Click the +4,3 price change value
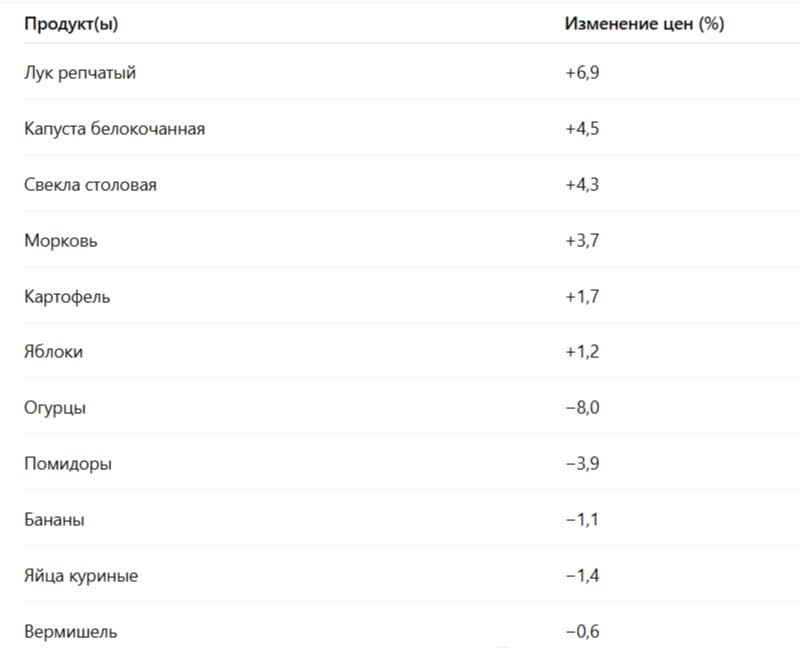The image size is (800, 648). [582, 184]
